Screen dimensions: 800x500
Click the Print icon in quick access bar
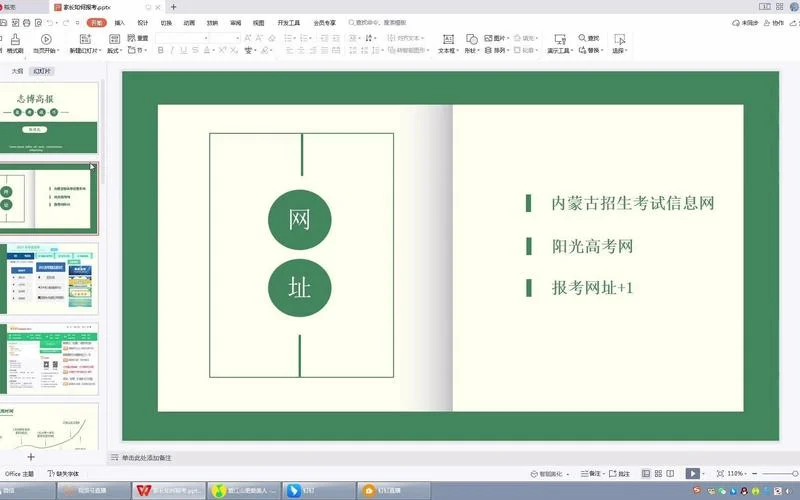tap(27, 23)
